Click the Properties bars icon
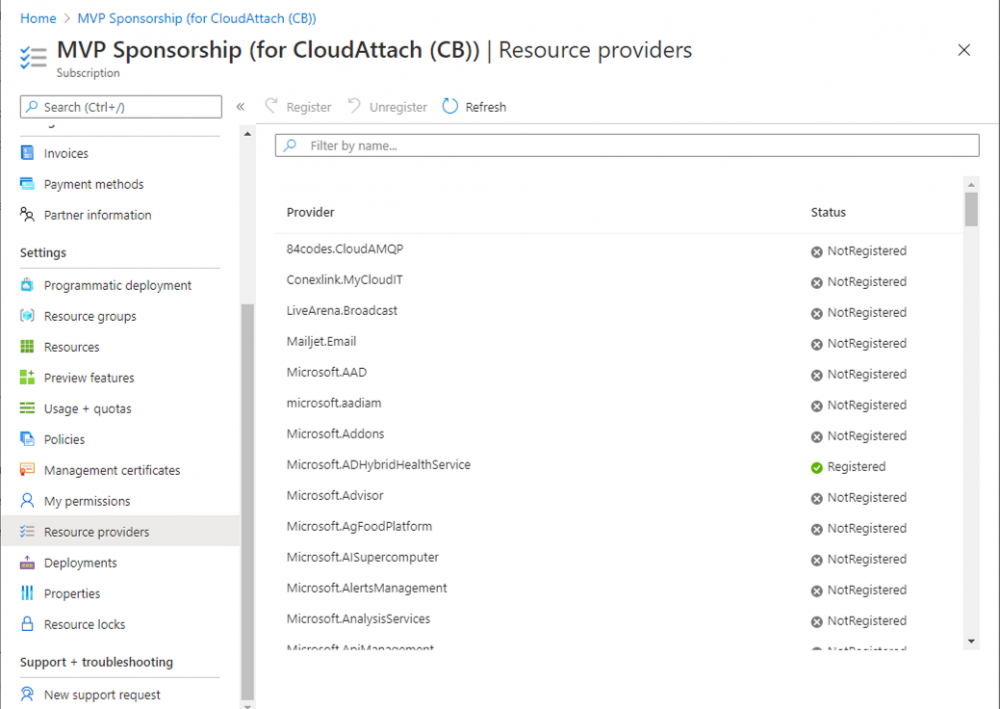Viewport: 1000px width, 709px height. (x=27, y=593)
